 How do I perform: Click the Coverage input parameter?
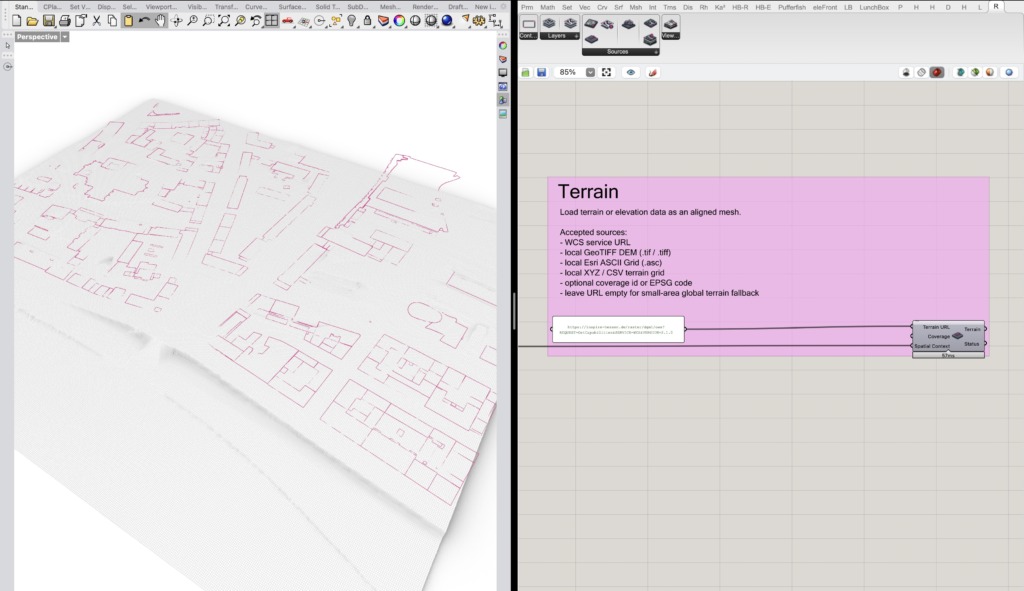click(x=938, y=336)
